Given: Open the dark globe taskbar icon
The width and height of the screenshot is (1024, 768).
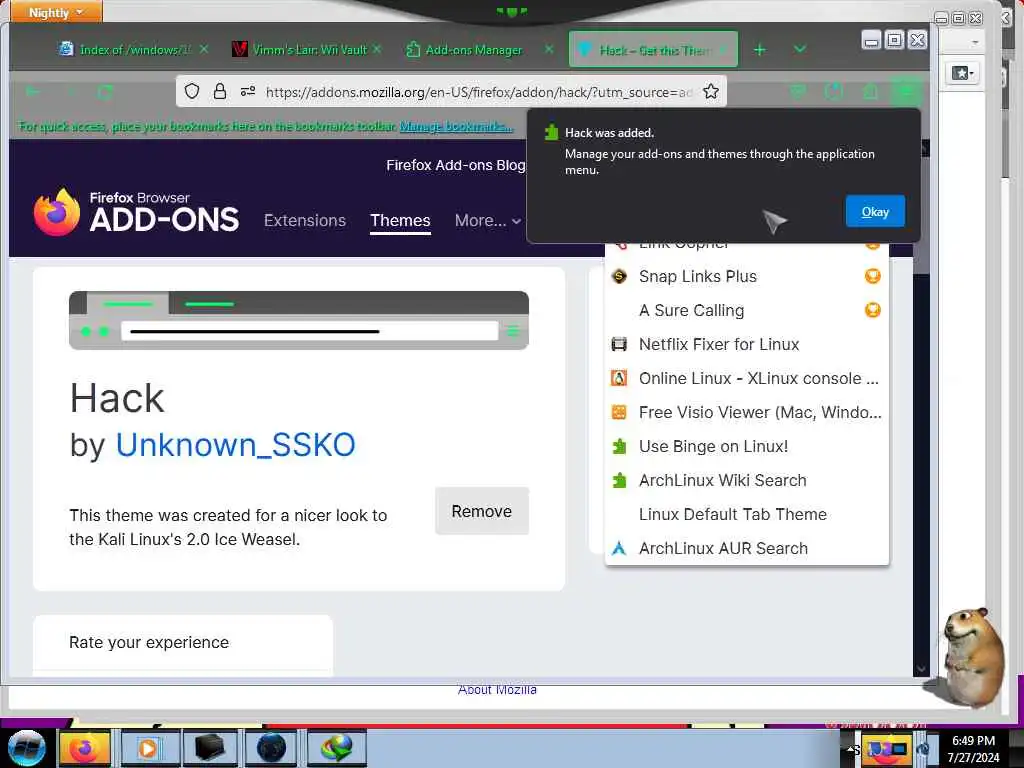Looking at the screenshot, I should coord(272,748).
